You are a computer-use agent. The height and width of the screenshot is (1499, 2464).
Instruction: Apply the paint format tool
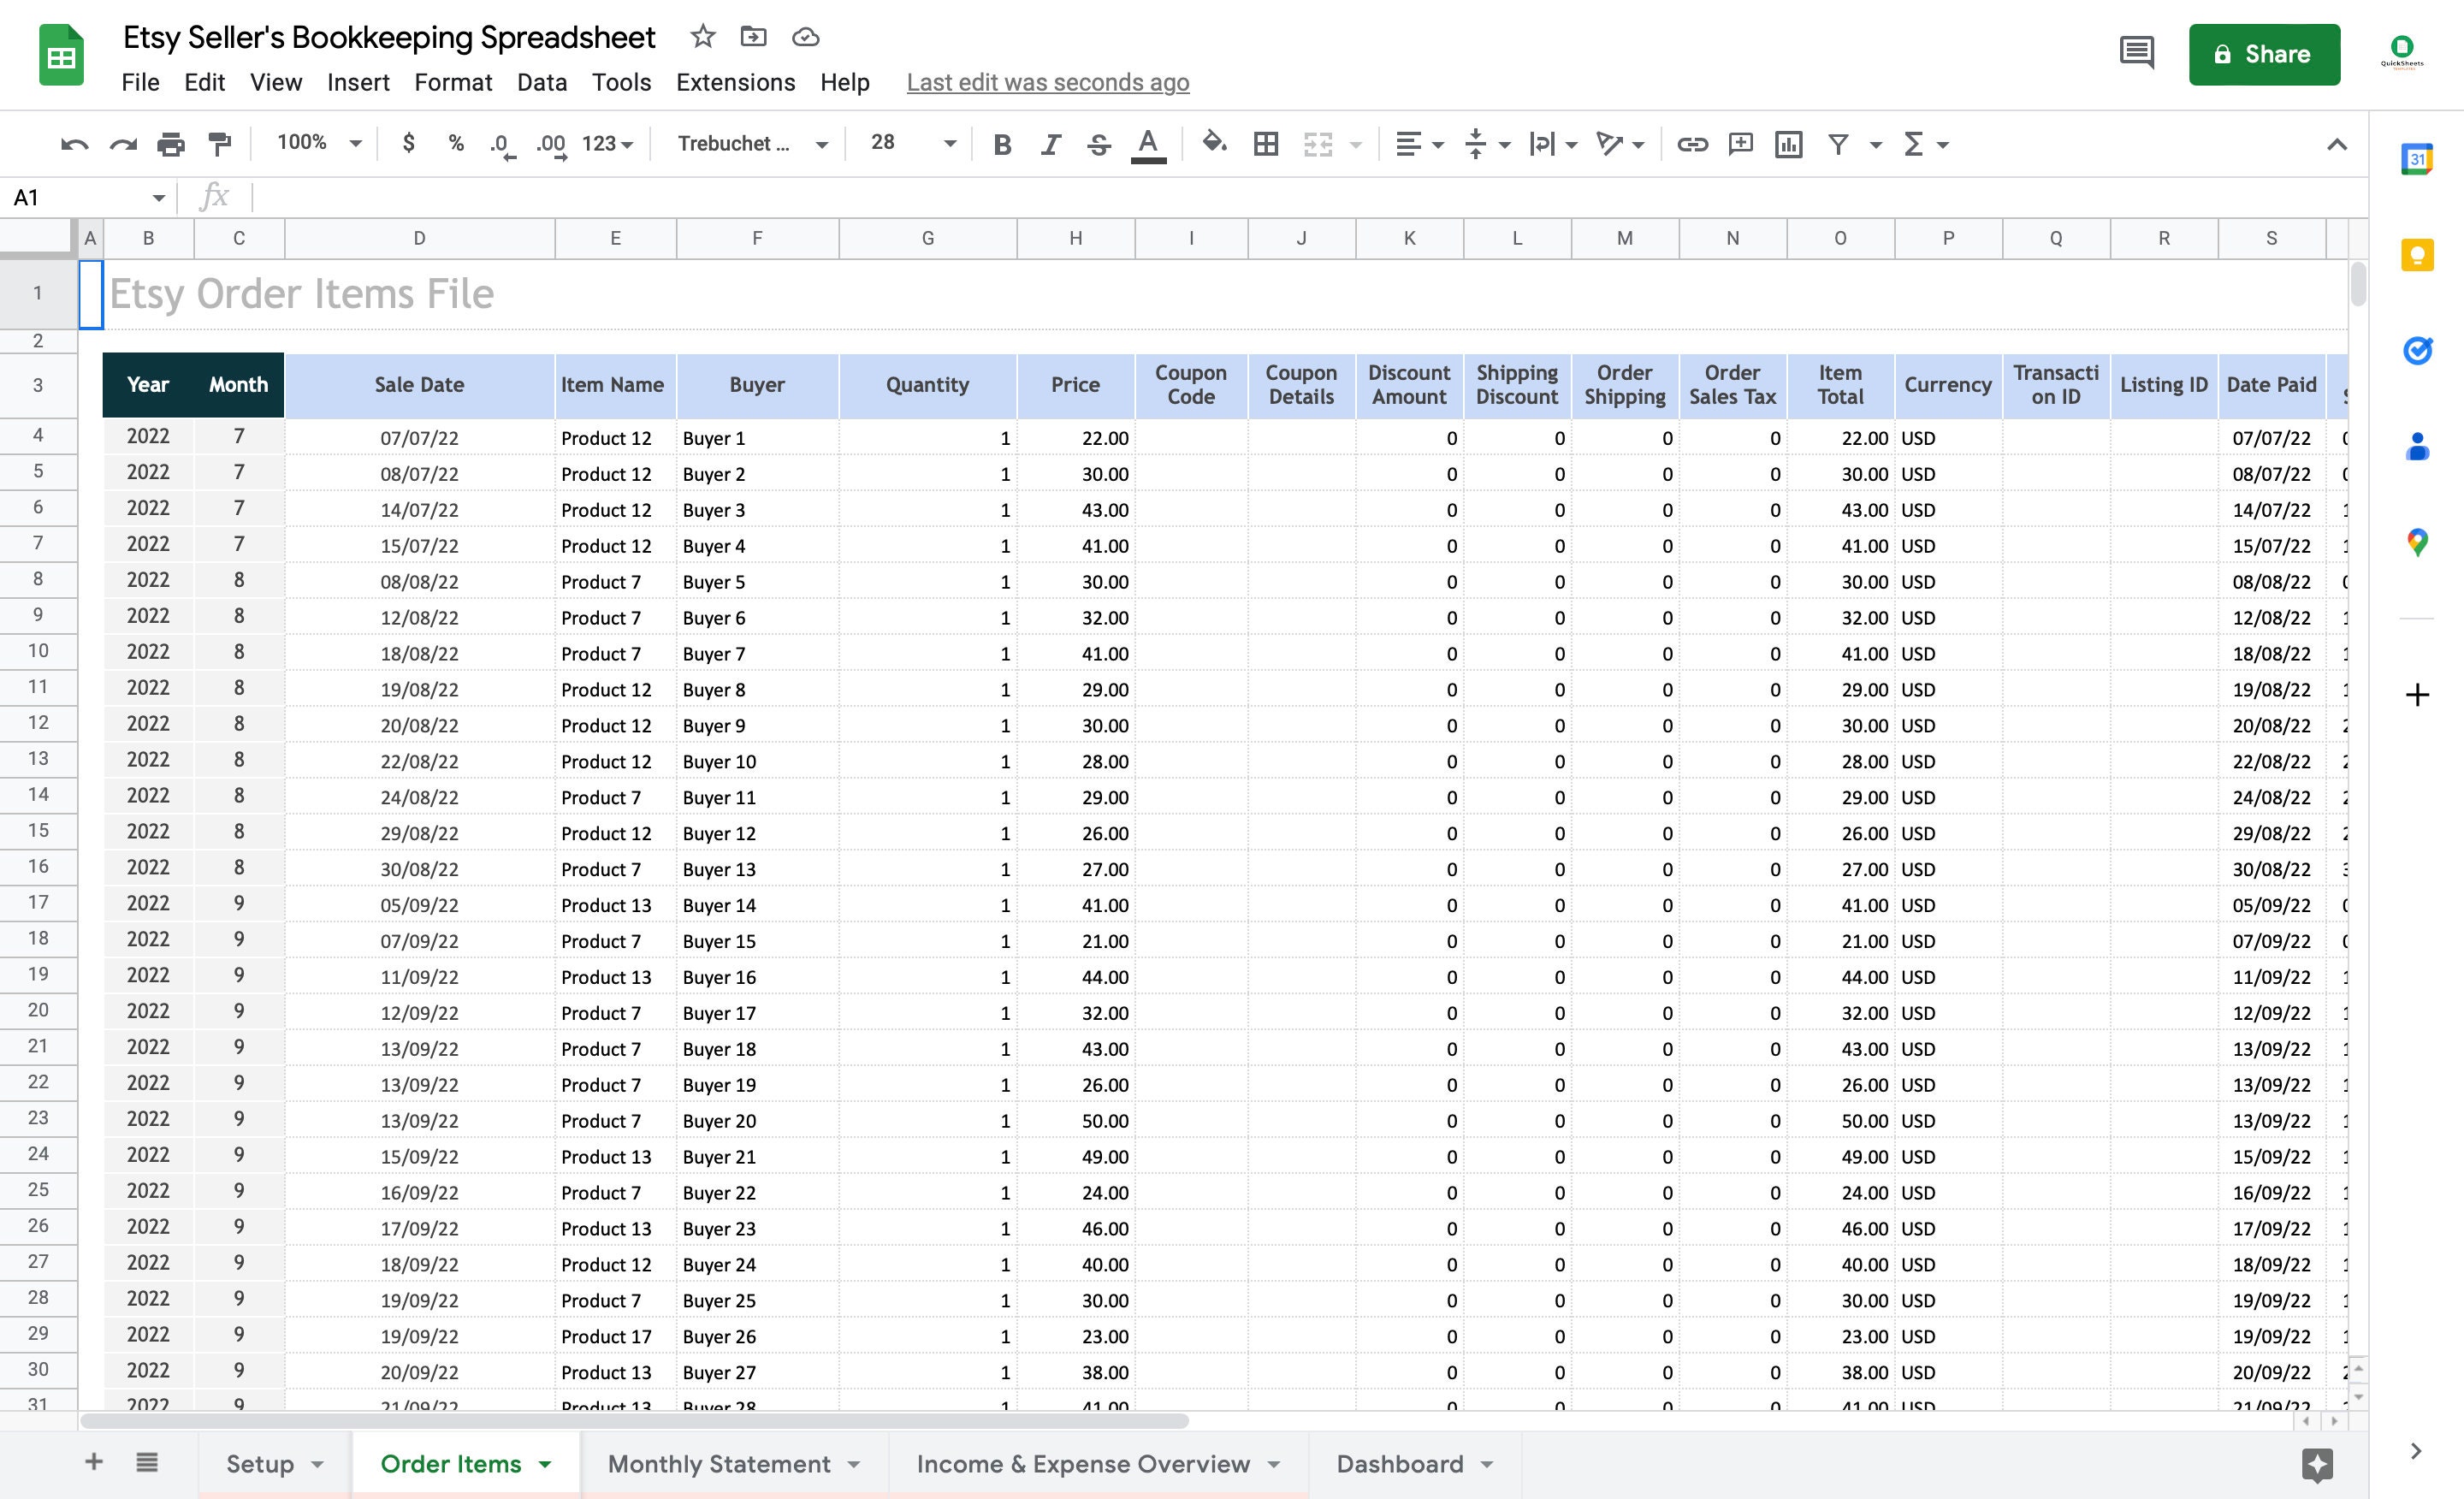219,144
